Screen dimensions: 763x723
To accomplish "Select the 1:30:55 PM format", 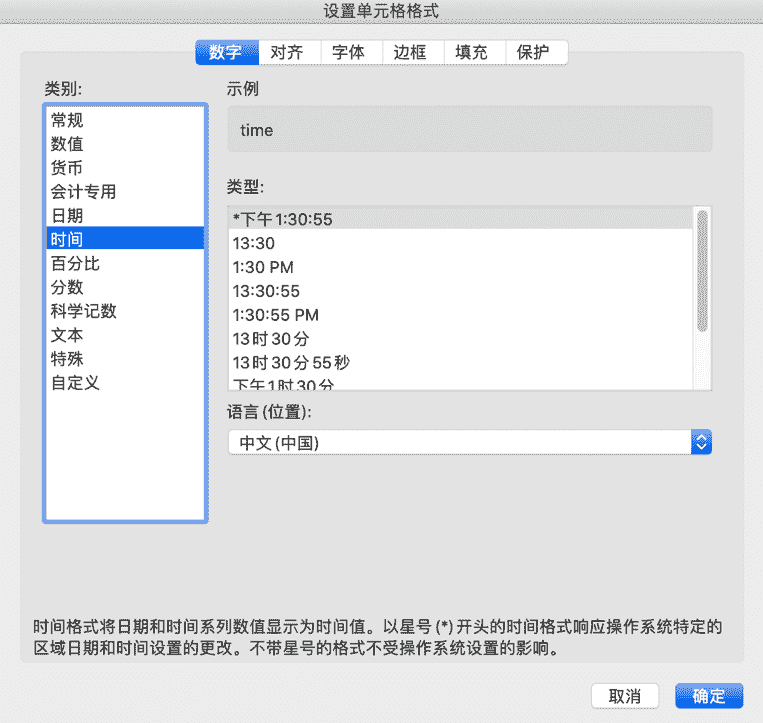I will [x=276, y=315].
